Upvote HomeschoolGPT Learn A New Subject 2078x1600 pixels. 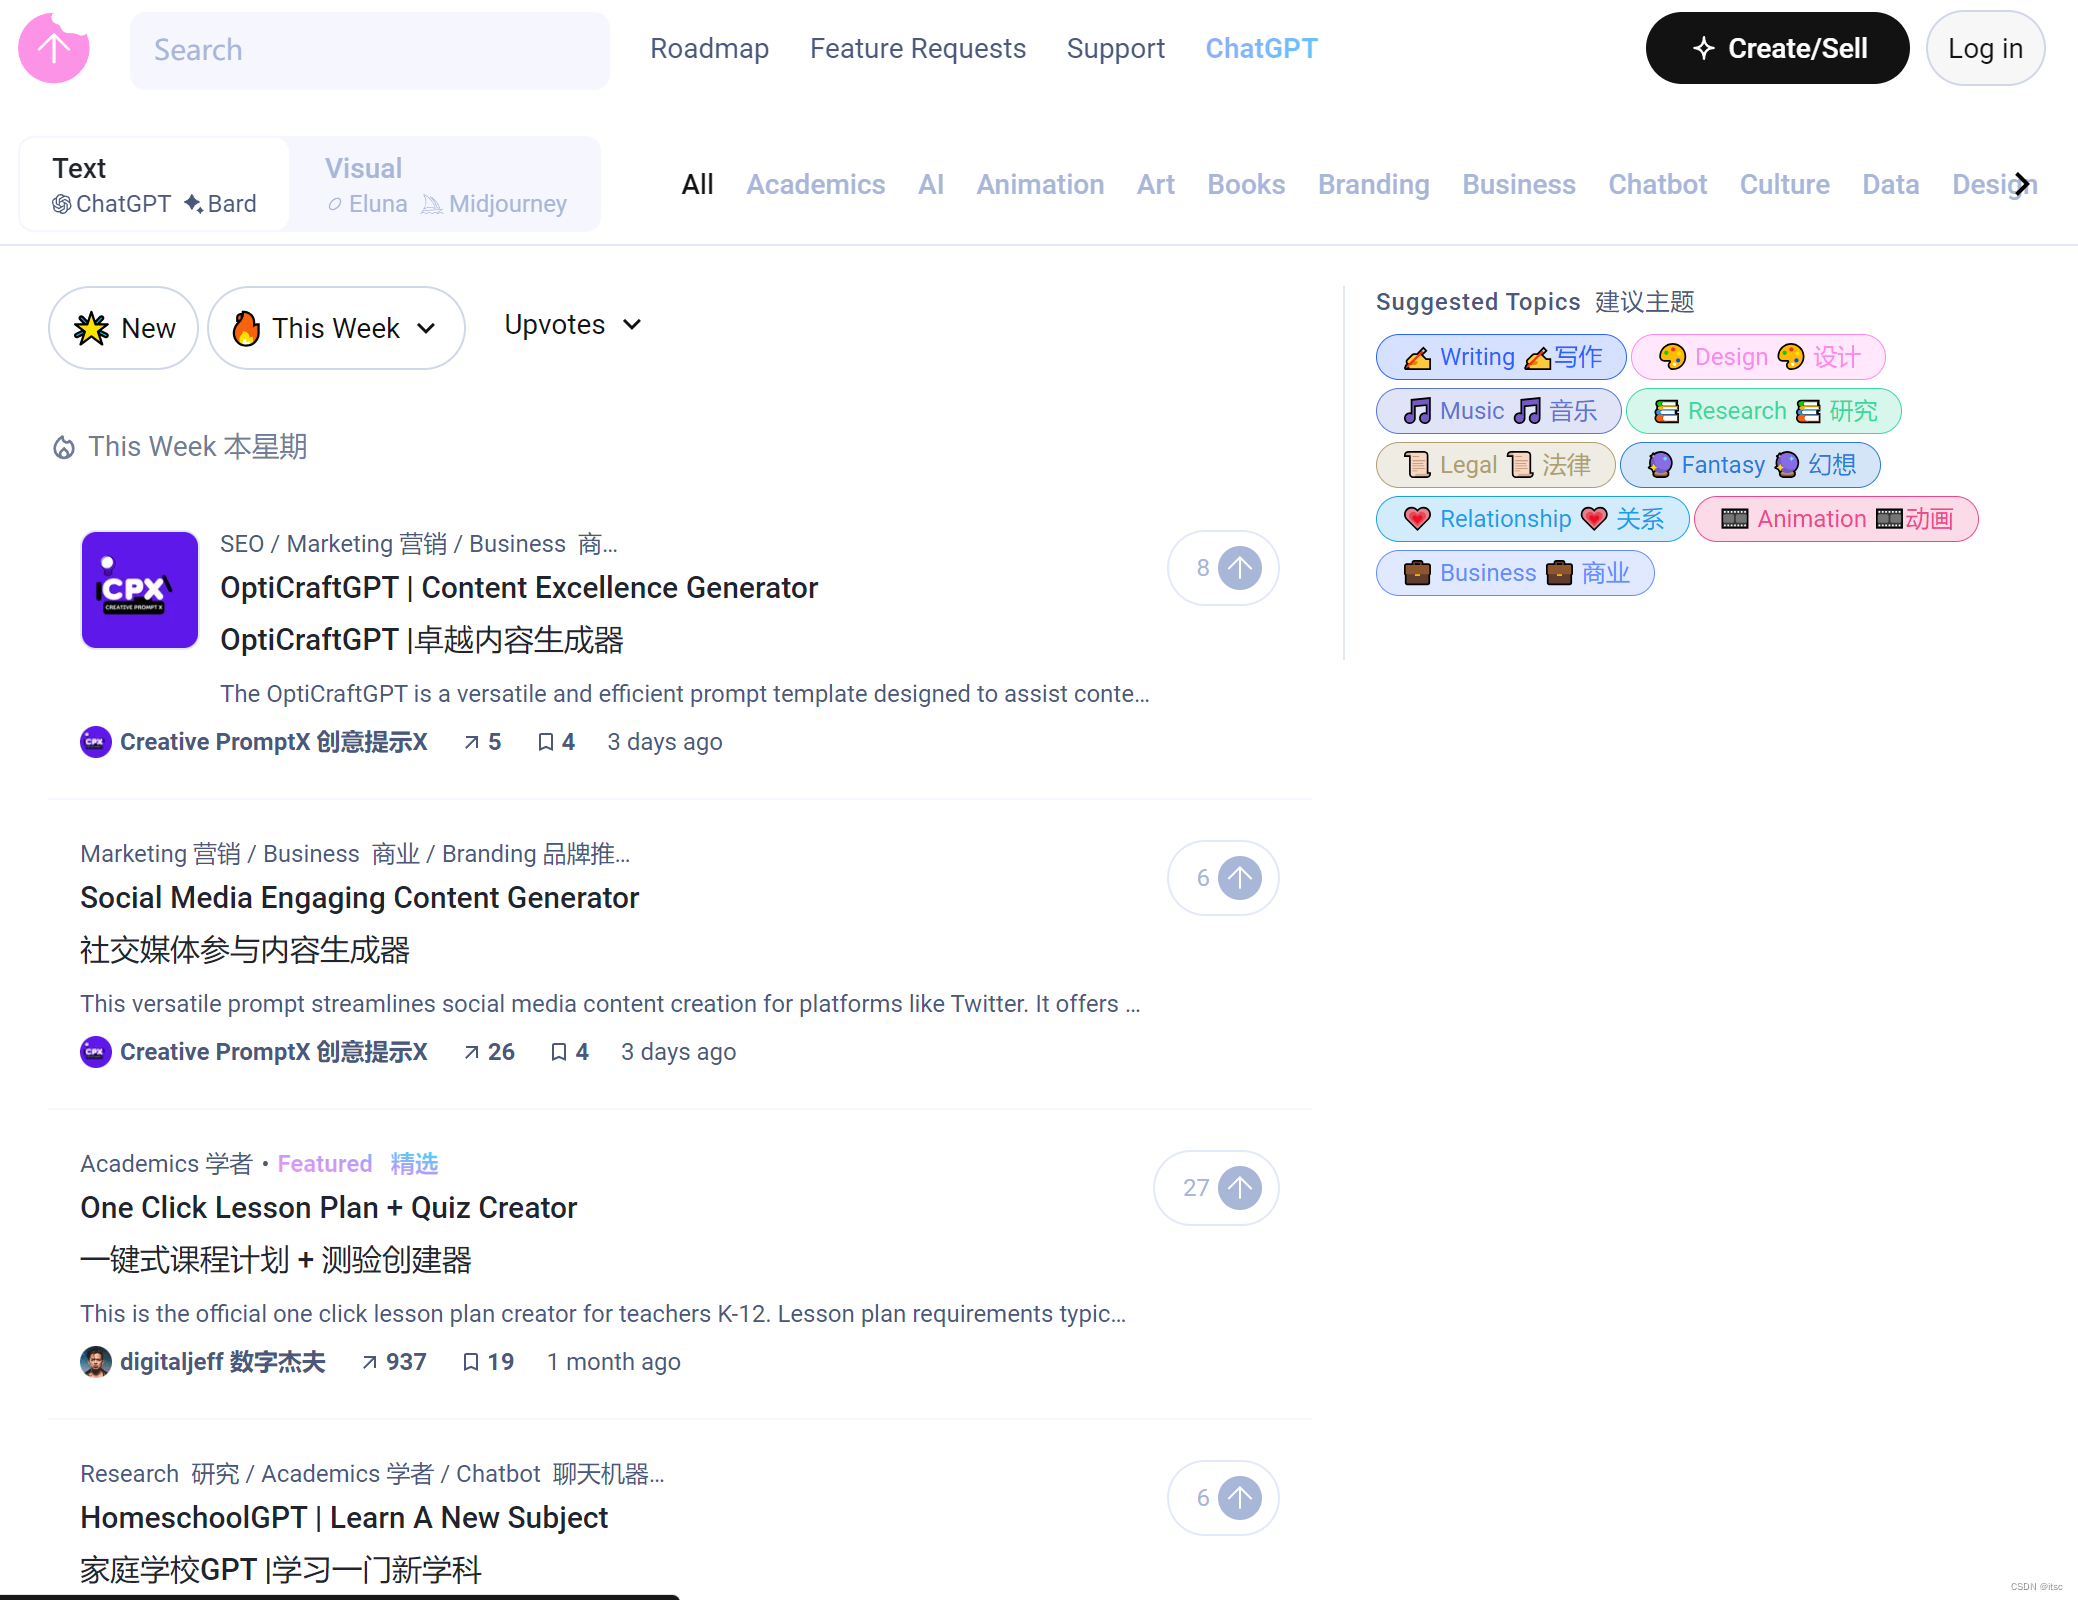[1239, 1498]
